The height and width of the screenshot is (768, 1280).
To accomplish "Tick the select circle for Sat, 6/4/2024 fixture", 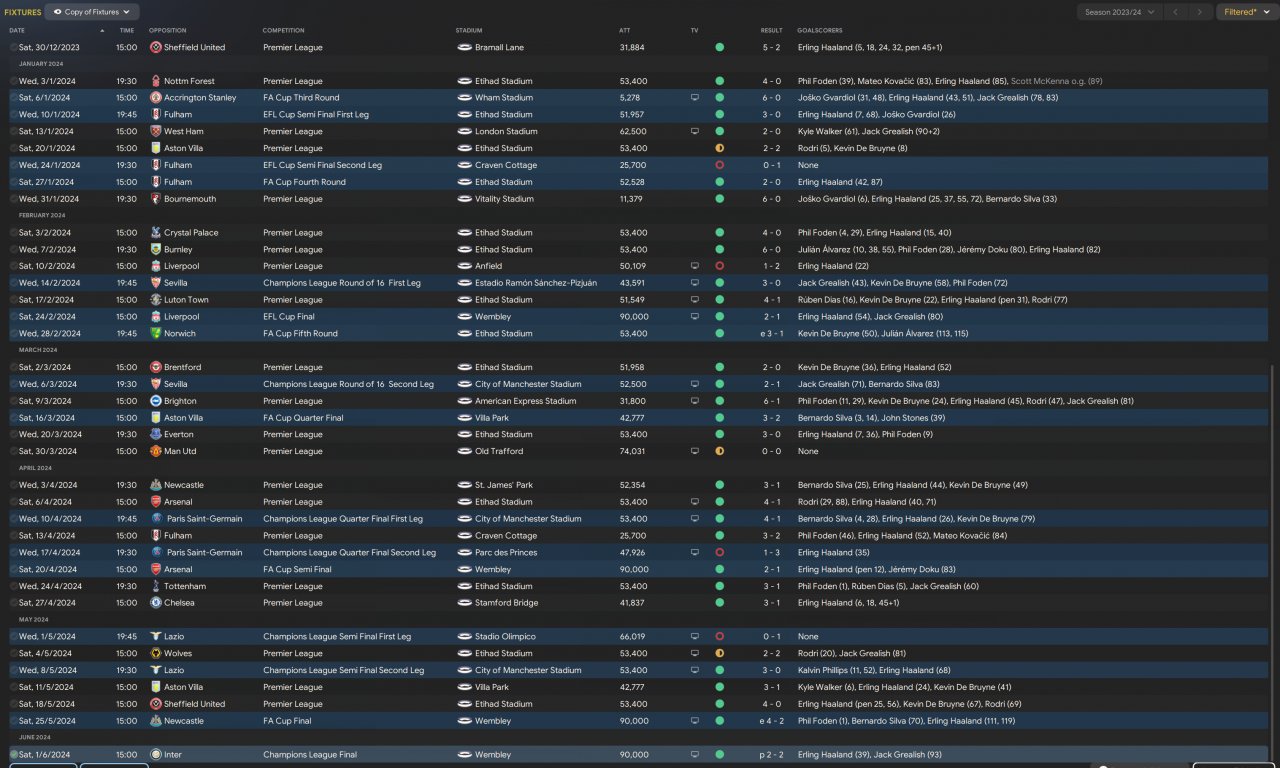I will 14,502.
